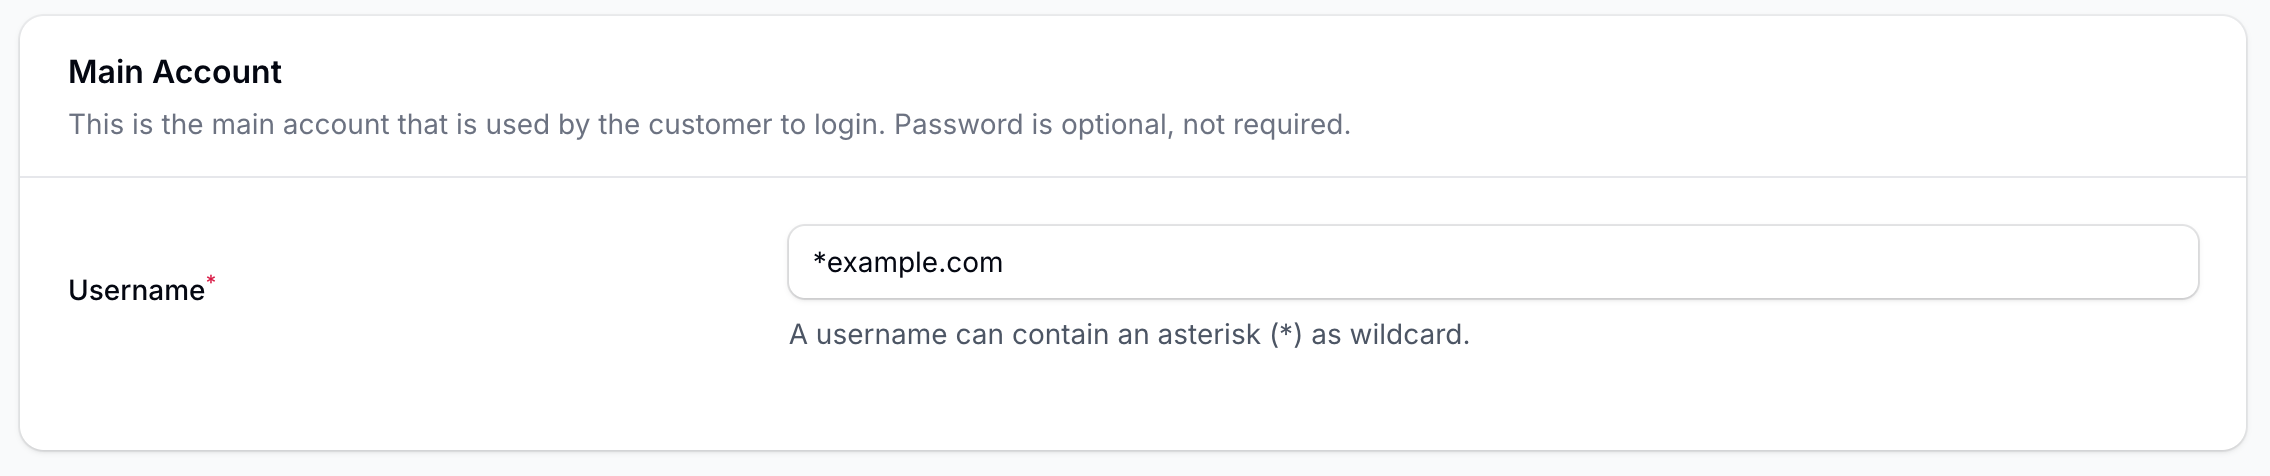Click the "example" text inside the username field
The width and height of the screenshot is (2270, 476).
pos(884,263)
